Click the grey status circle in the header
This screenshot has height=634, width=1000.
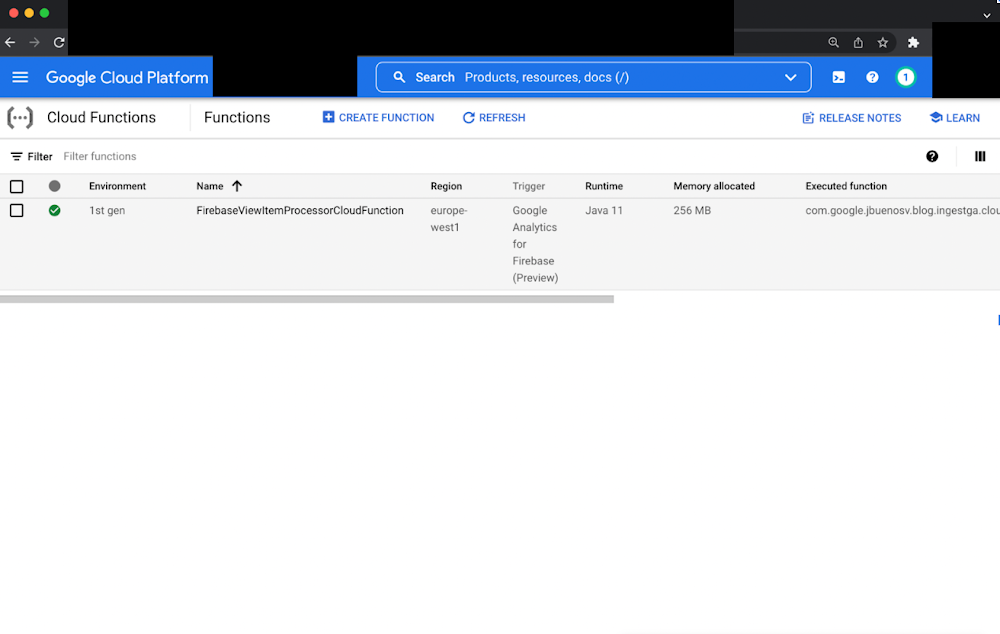(55, 186)
